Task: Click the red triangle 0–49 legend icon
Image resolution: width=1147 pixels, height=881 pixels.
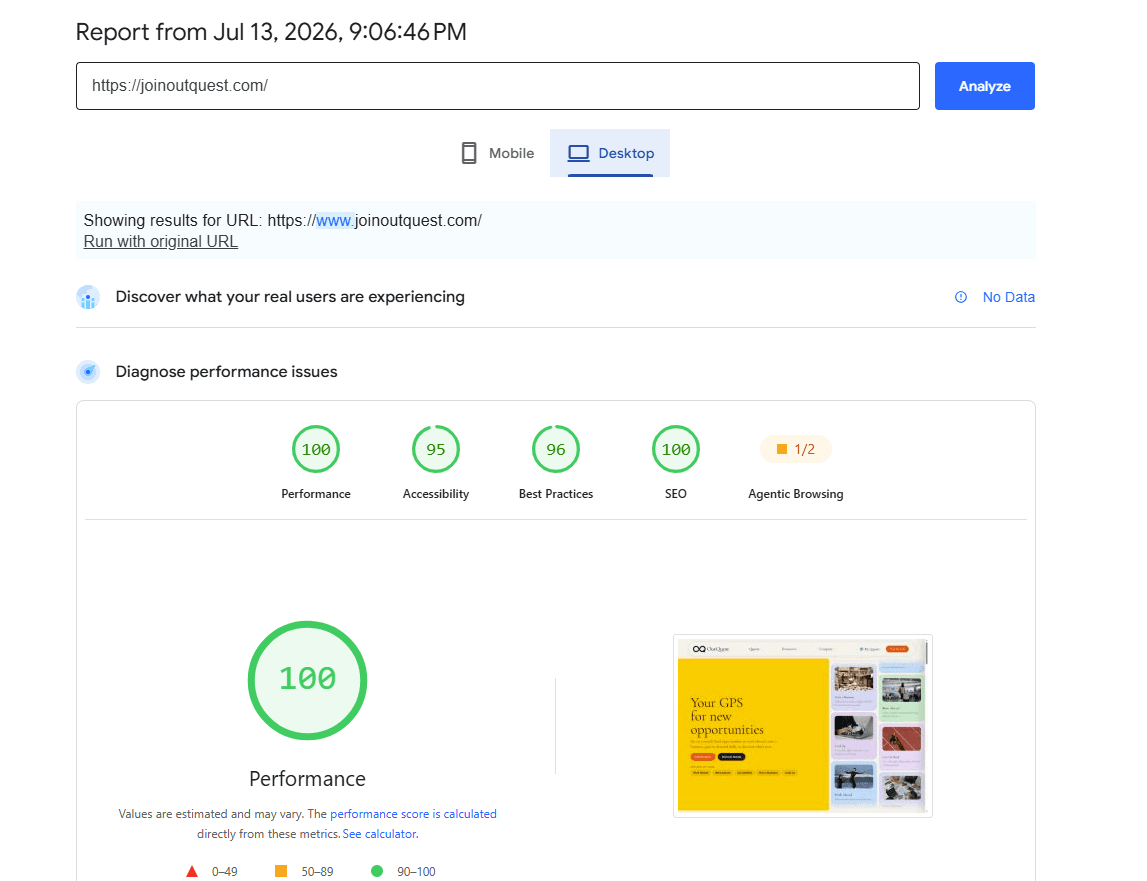Action: [192, 871]
